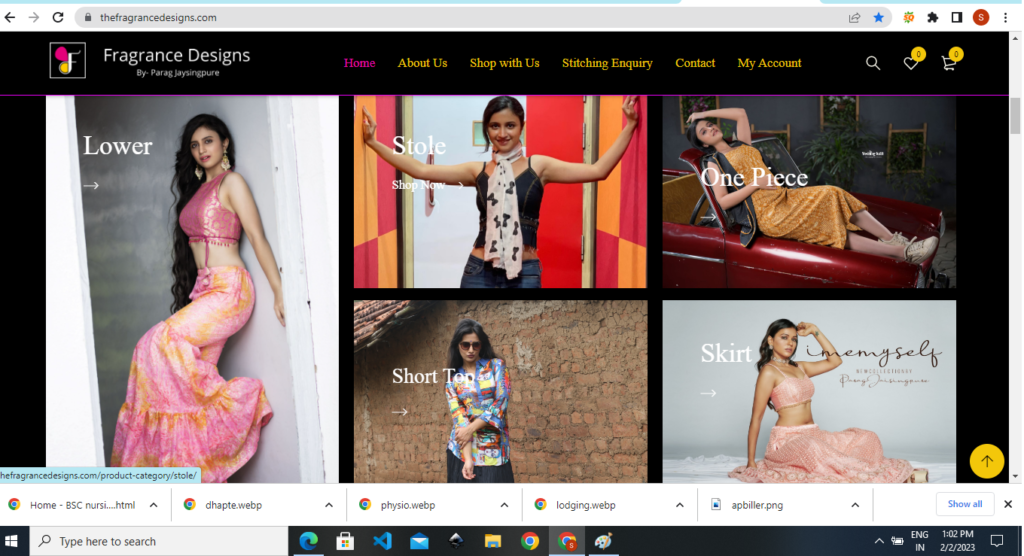
Task: Open the shopping cart icon
Action: point(950,61)
